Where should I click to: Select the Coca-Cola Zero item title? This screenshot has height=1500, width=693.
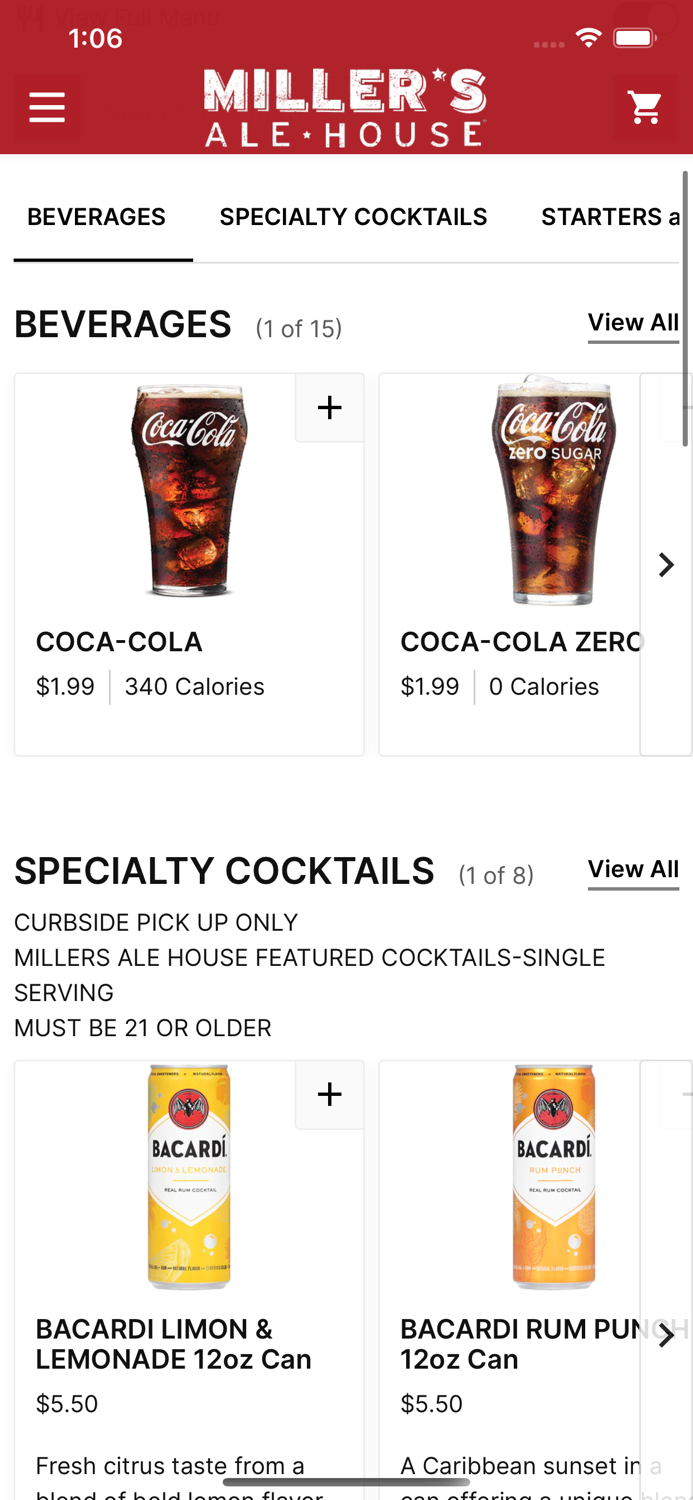pyautogui.click(x=521, y=642)
